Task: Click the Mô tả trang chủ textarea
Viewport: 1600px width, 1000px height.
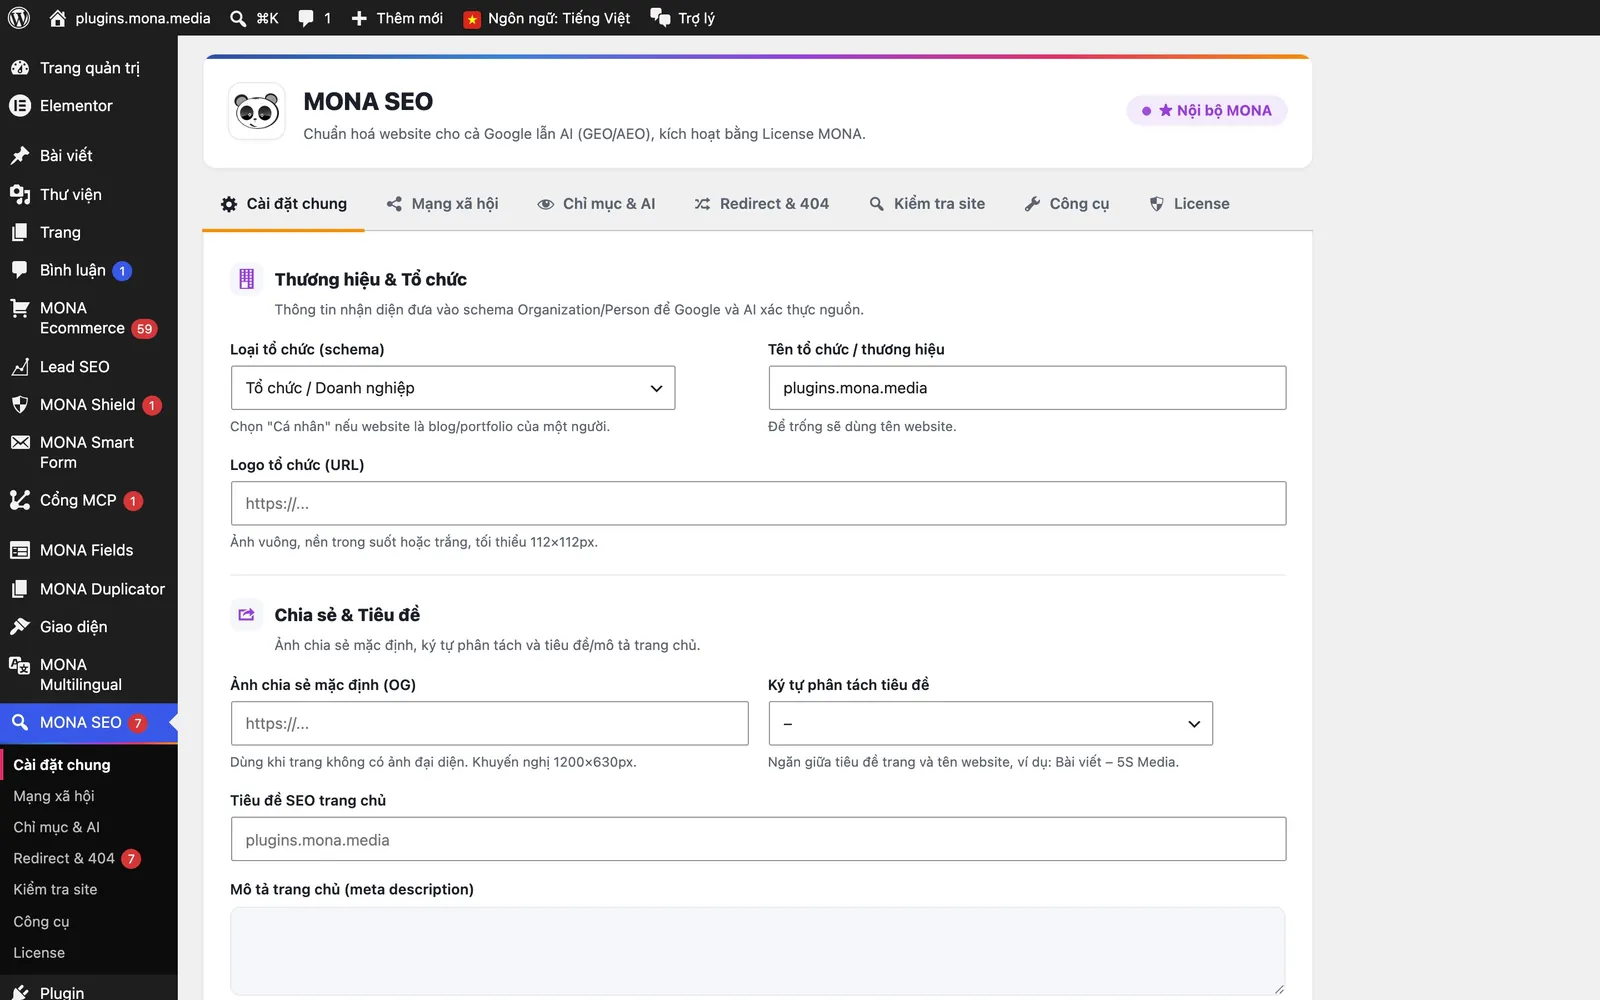Action: [758, 952]
